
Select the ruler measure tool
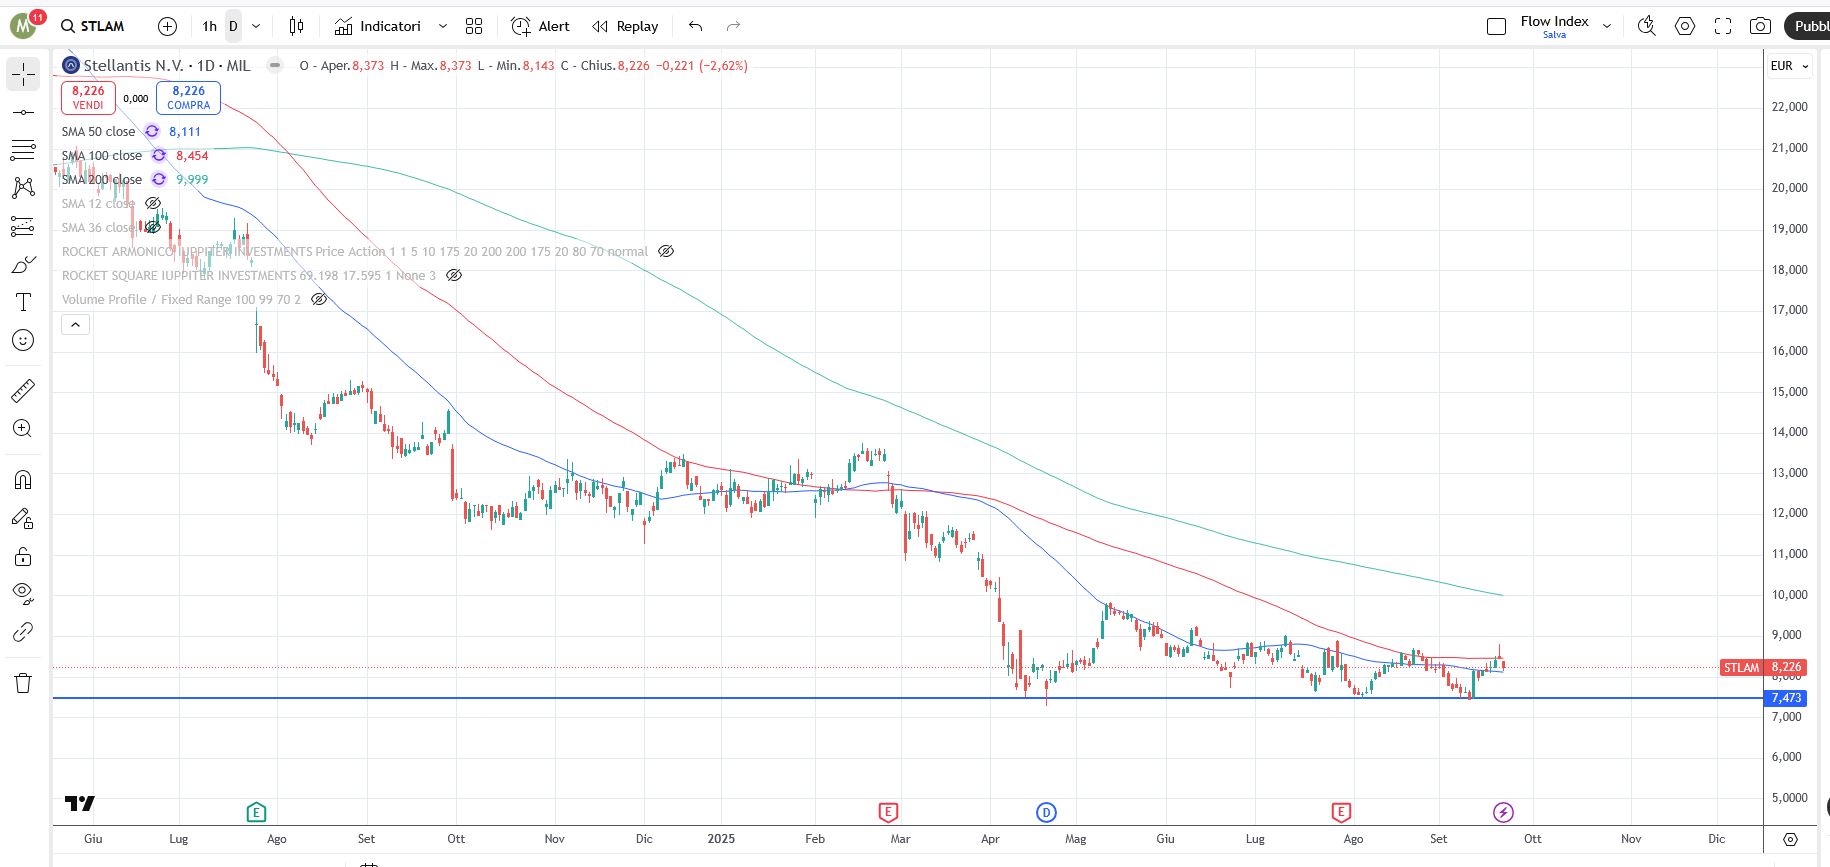23,391
